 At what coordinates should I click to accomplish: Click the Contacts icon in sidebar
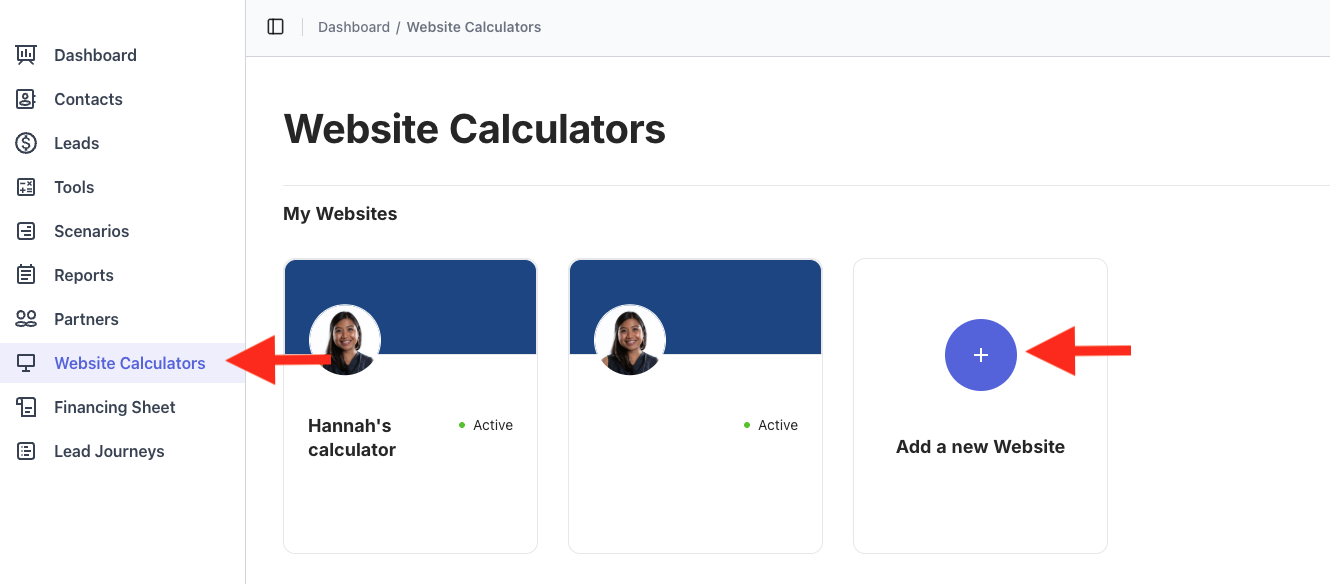(26, 99)
